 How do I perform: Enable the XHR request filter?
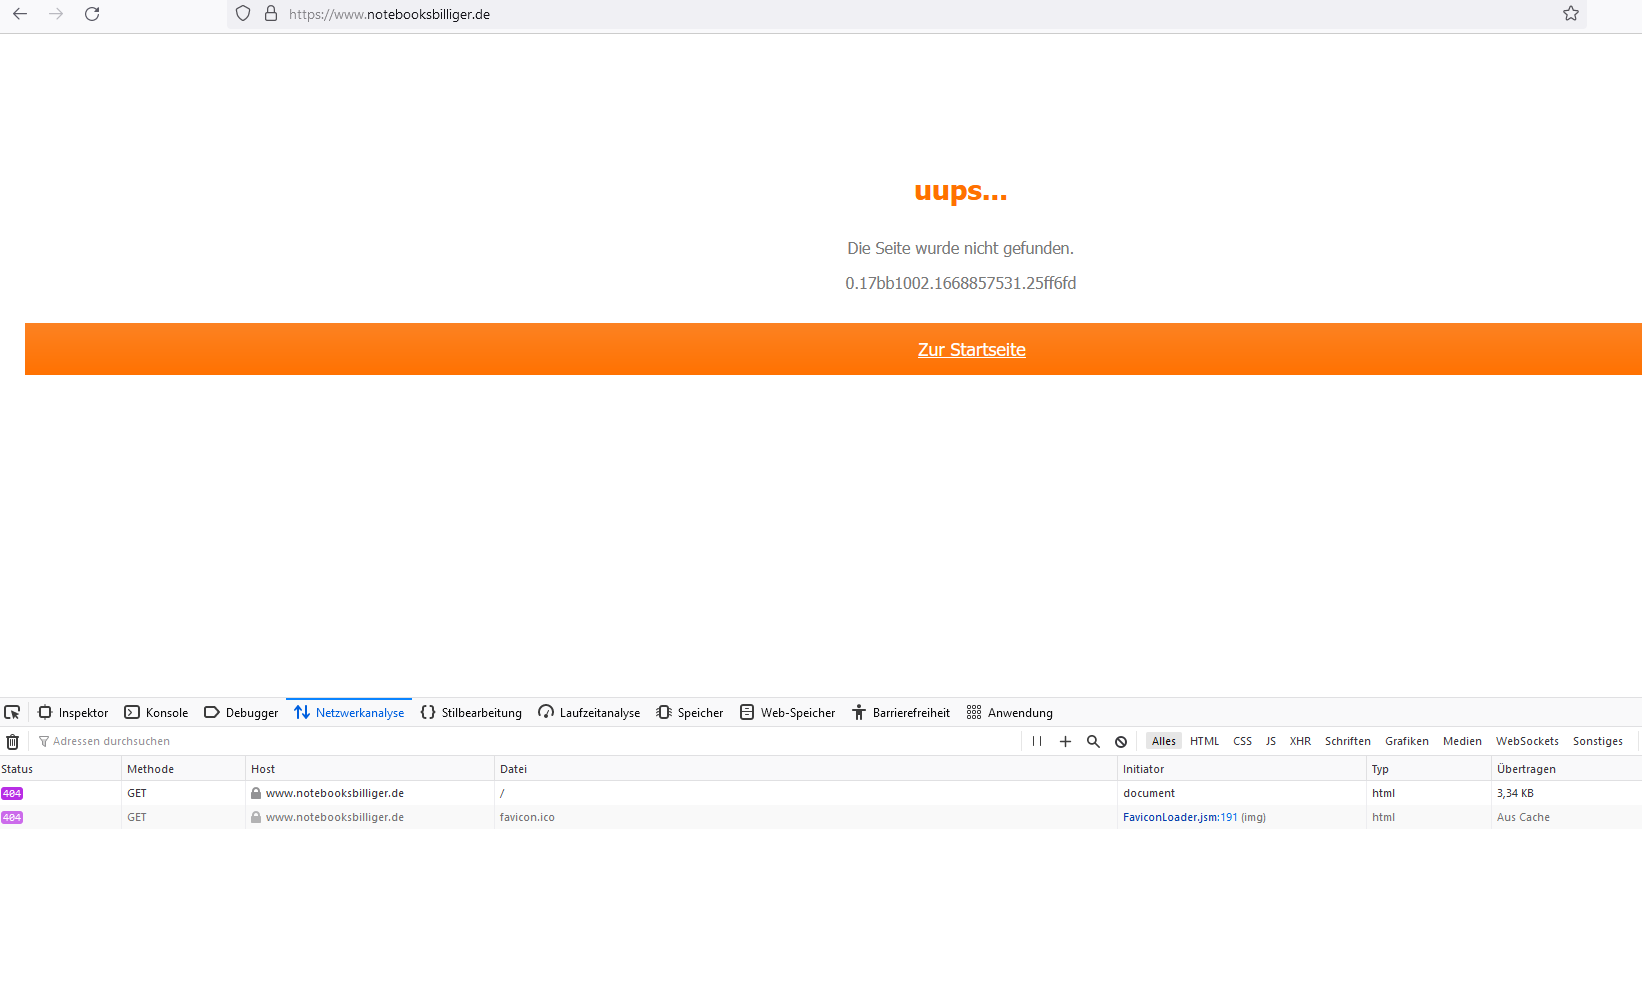coord(1300,741)
